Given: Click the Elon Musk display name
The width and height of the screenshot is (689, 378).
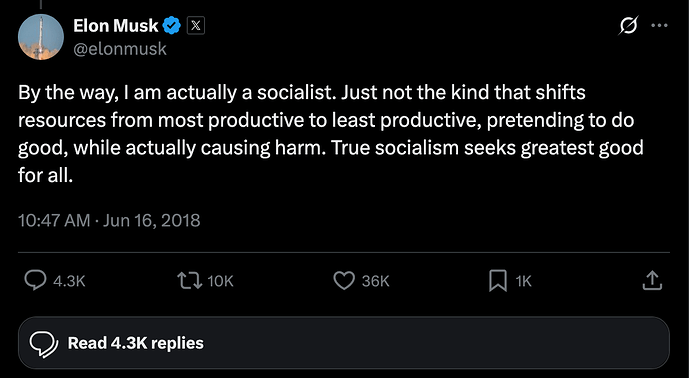Looking at the screenshot, I should click(x=116, y=25).
